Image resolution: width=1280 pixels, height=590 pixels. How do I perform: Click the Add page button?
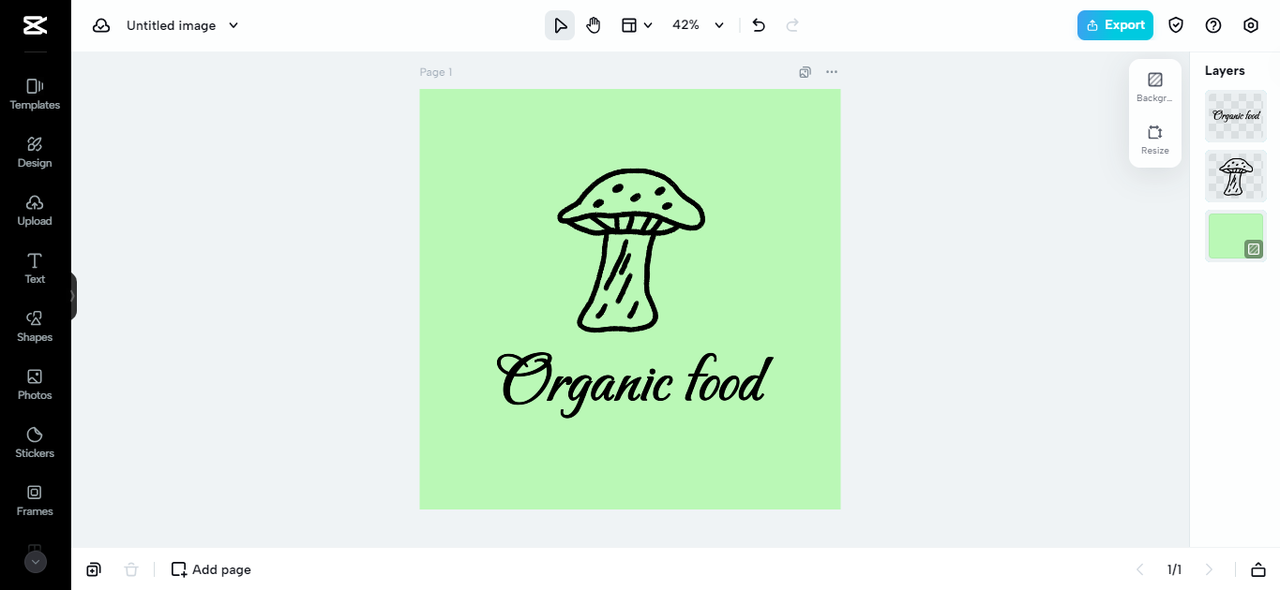tap(211, 569)
